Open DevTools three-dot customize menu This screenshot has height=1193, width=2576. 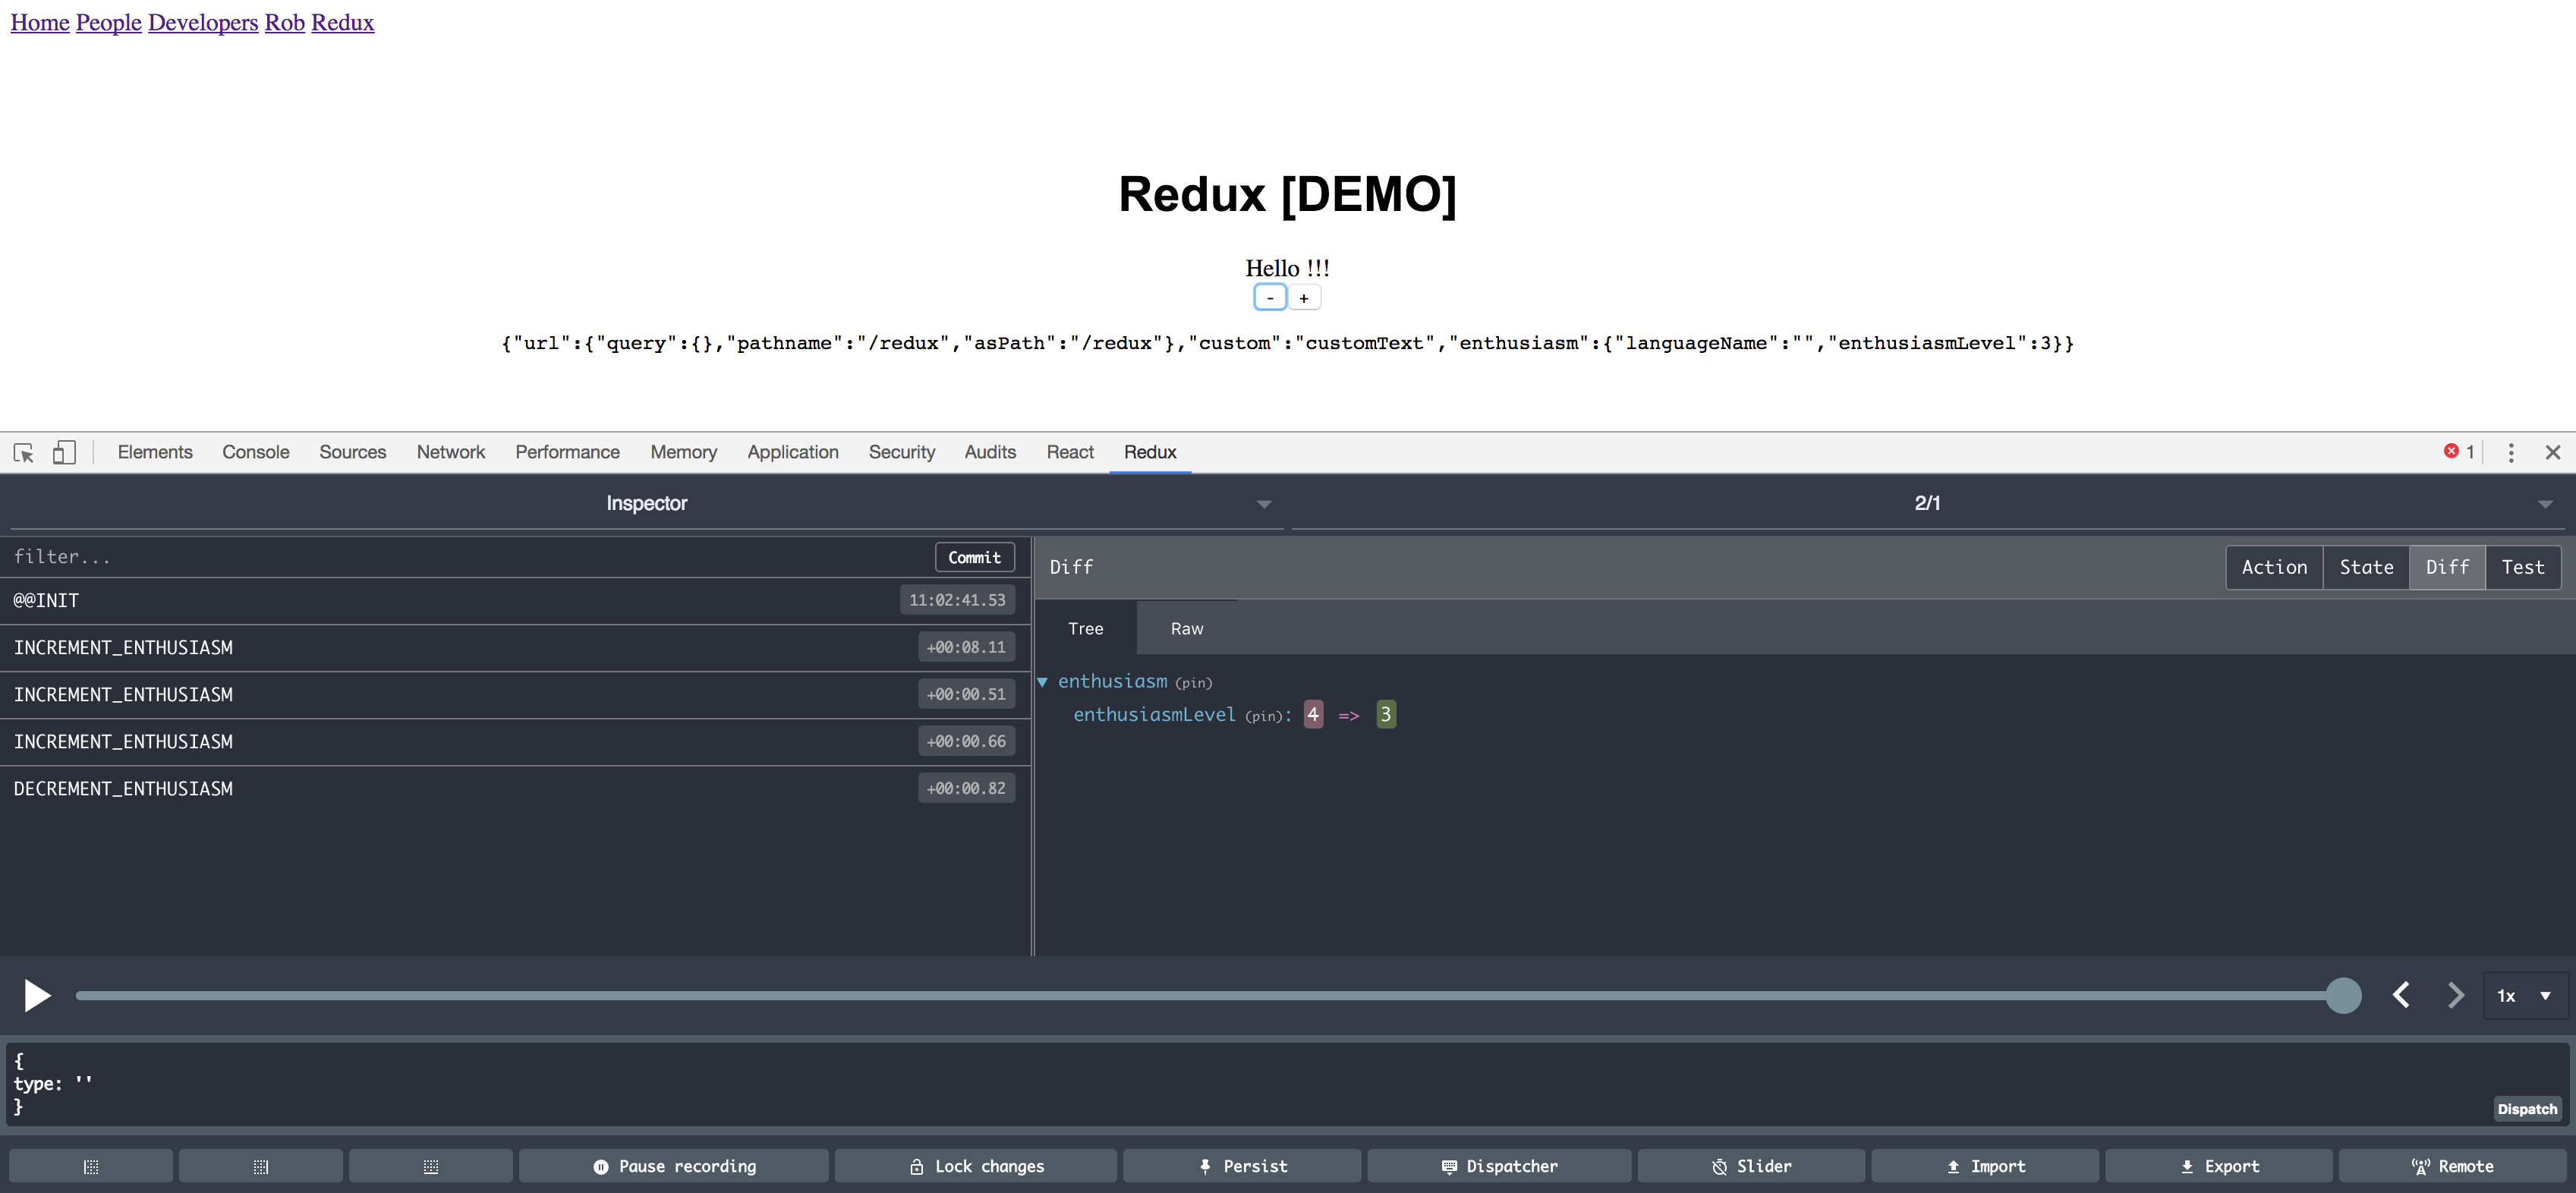[2510, 452]
